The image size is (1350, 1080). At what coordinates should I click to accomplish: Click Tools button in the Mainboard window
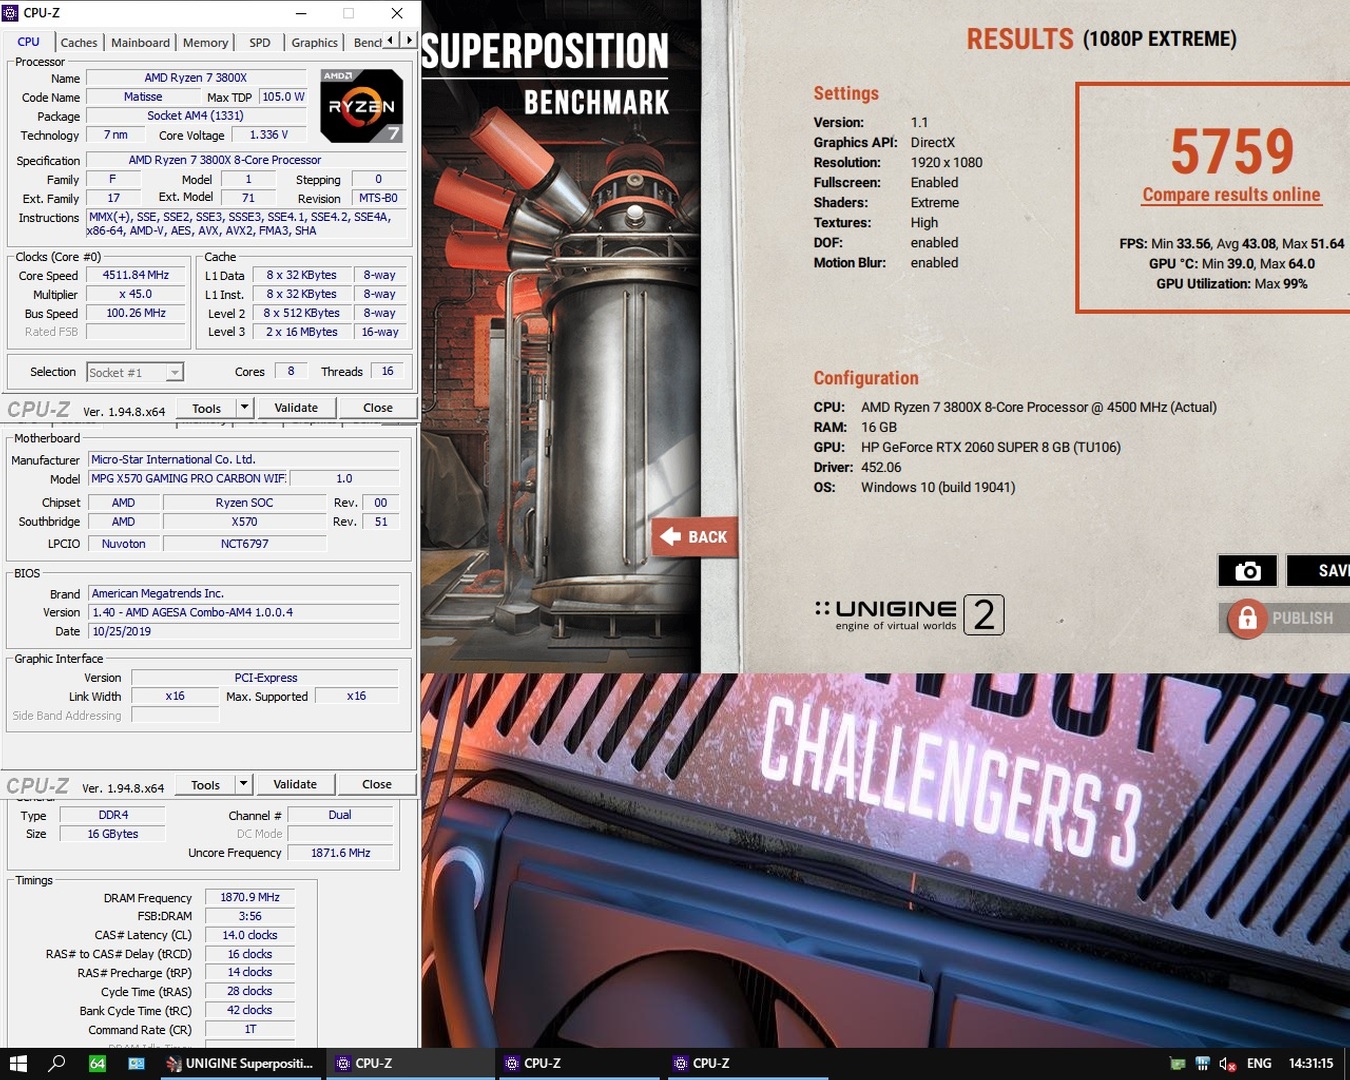coord(205,785)
